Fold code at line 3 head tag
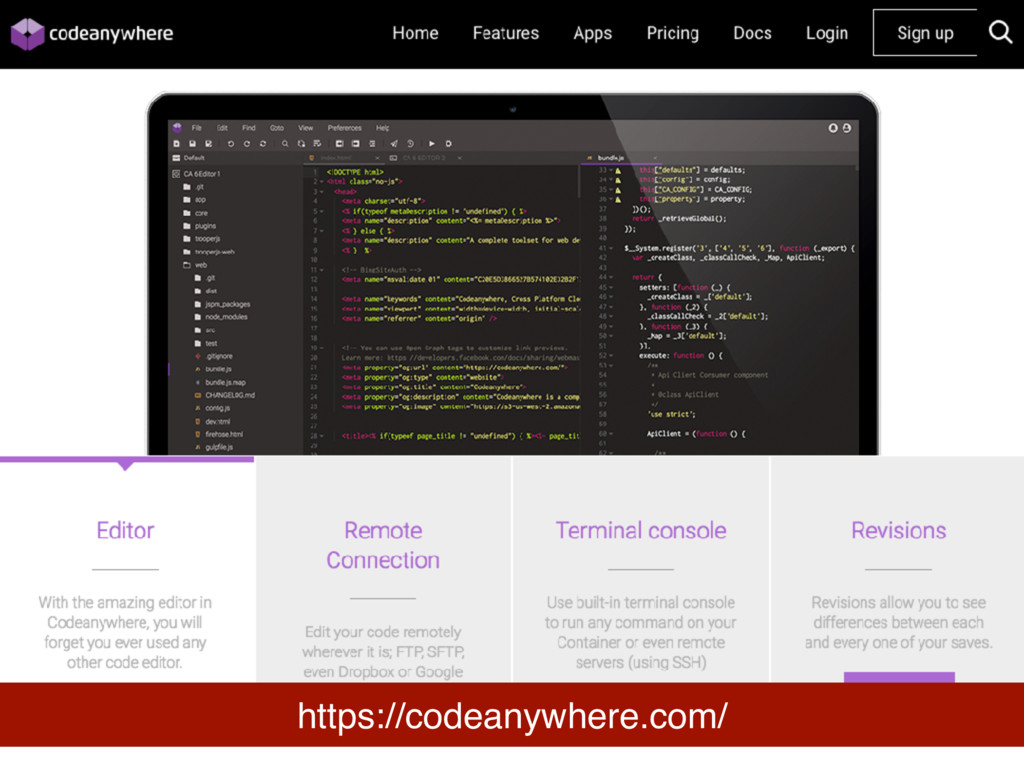1024x768 pixels. 322,192
